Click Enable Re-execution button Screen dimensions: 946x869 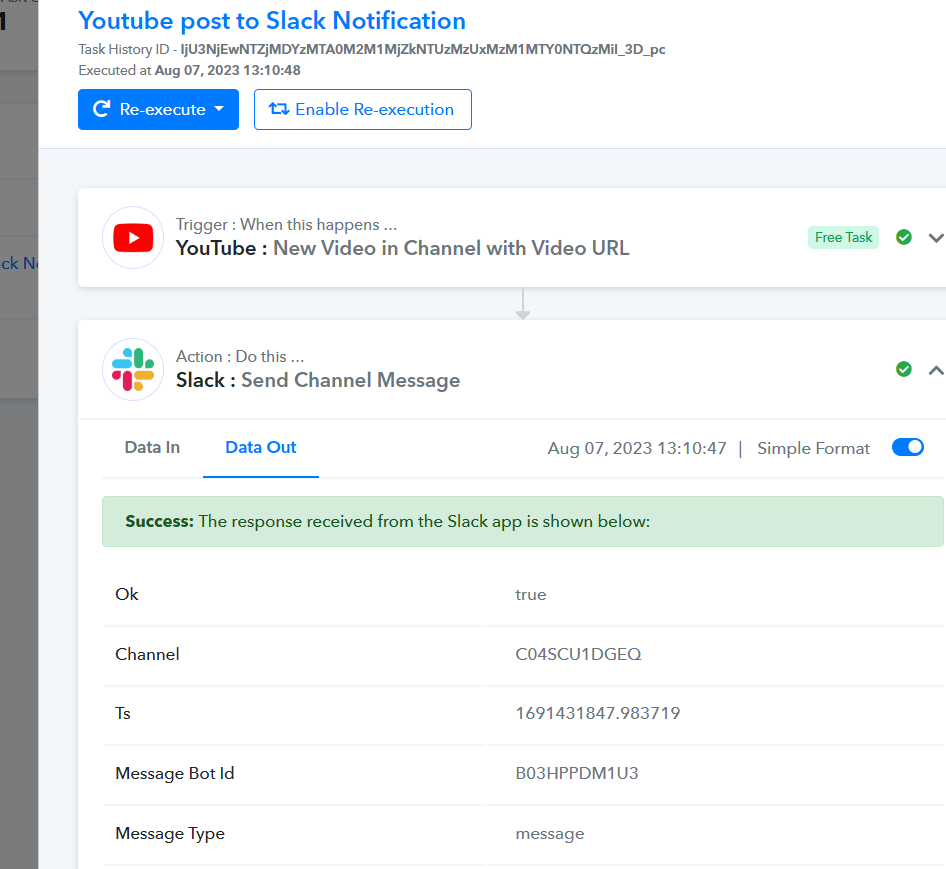363,109
